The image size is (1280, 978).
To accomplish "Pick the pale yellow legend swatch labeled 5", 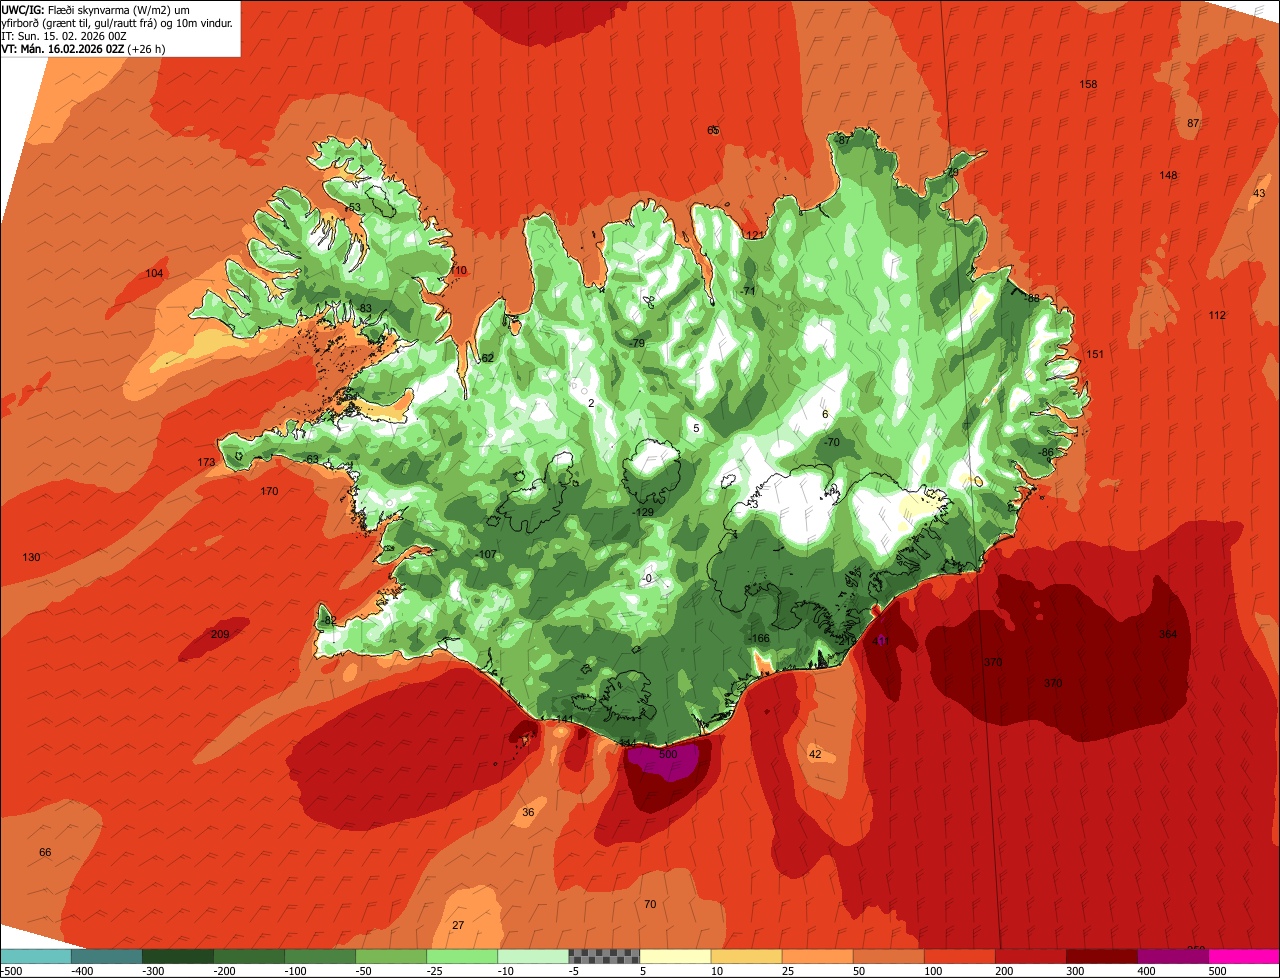I will click(x=674, y=955).
